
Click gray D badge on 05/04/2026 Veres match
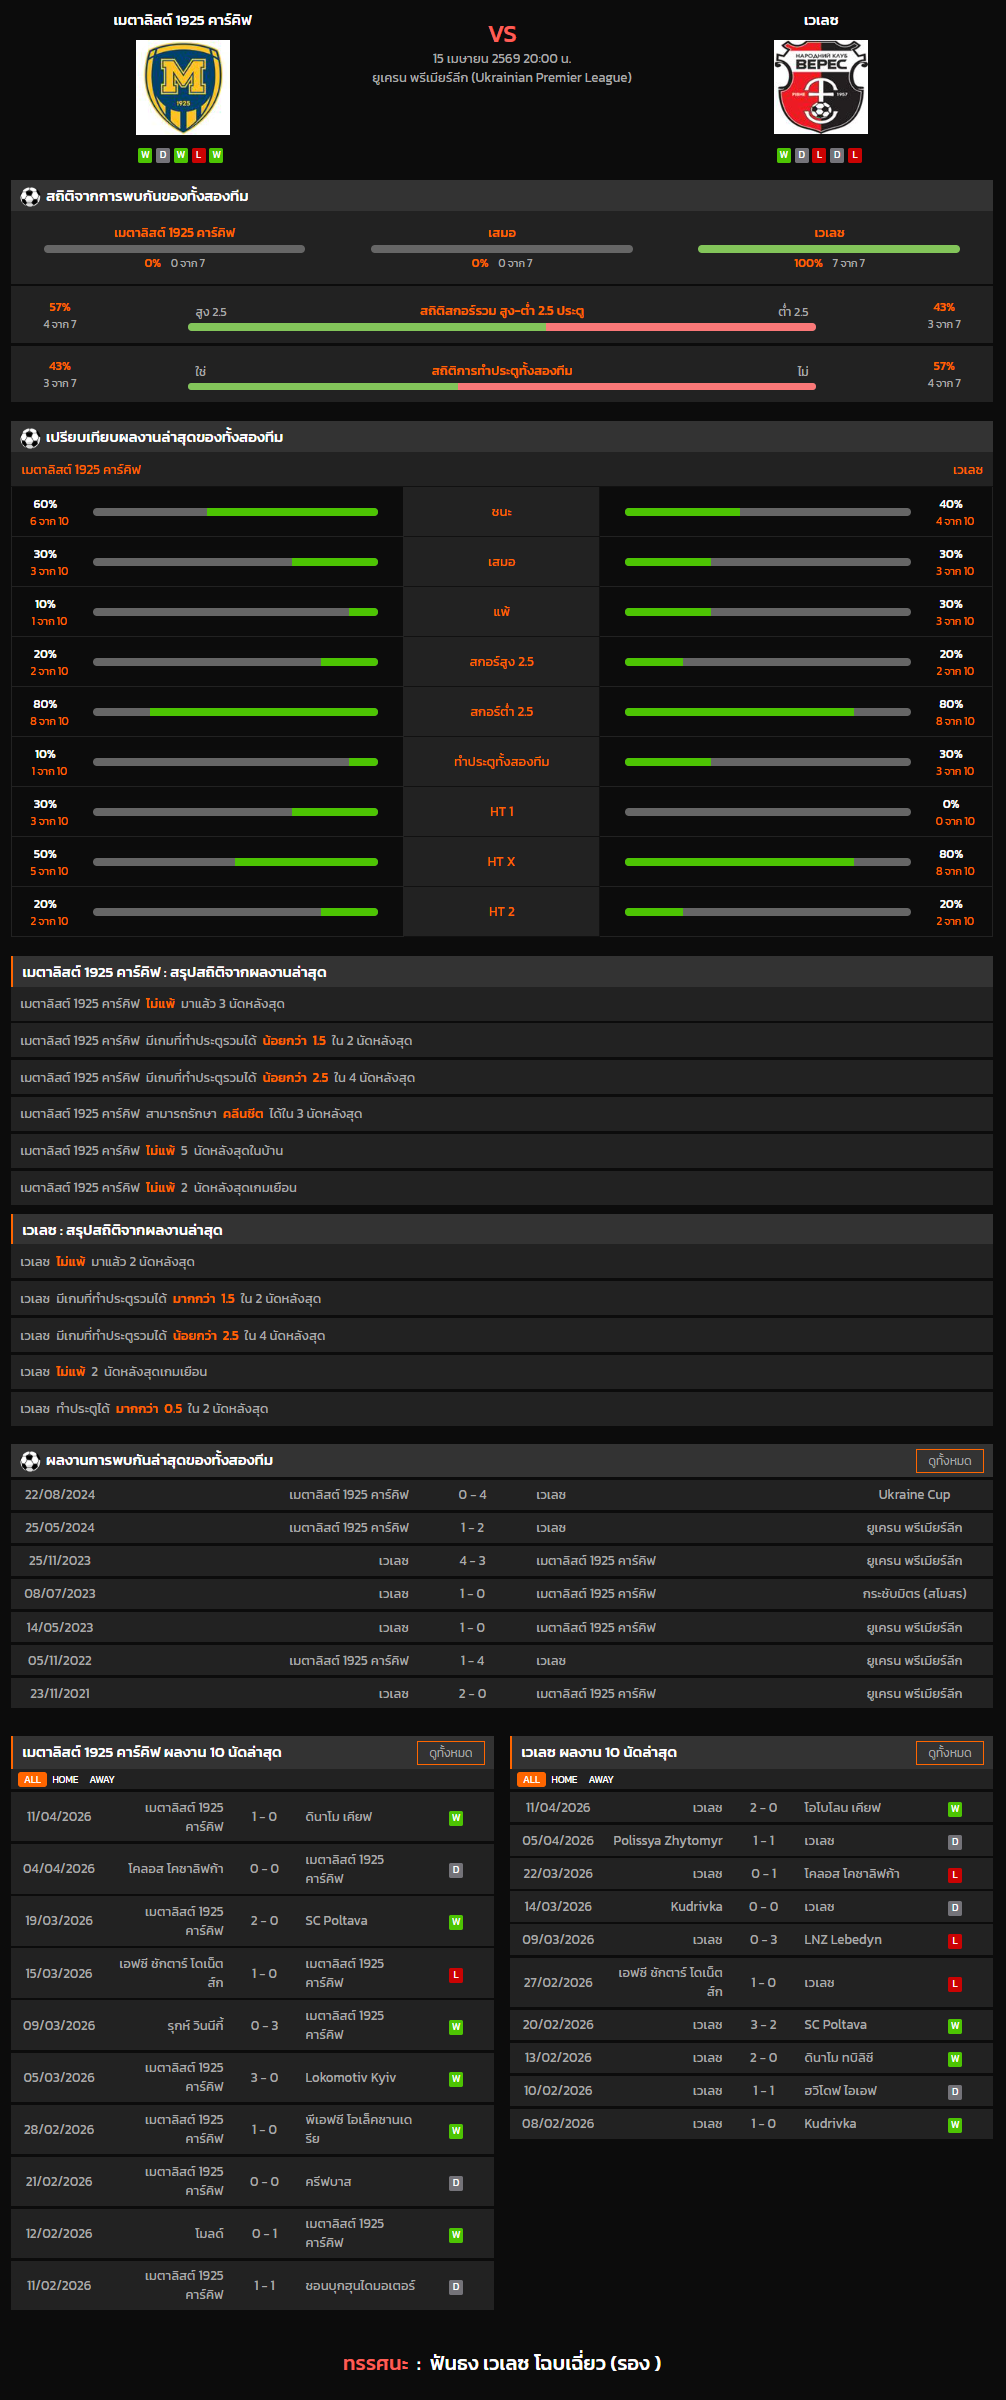click(955, 1842)
